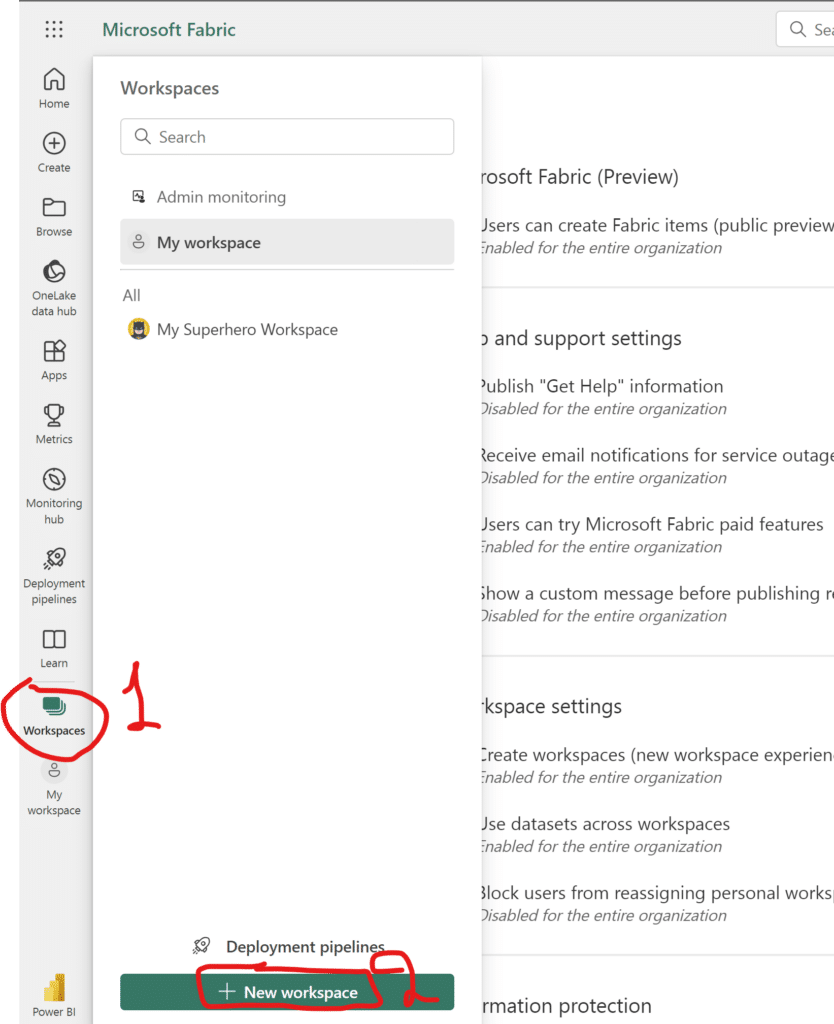This screenshot has width=834, height=1024.
Task: Open Metrics from the sidebar
Action: (54, 424)
